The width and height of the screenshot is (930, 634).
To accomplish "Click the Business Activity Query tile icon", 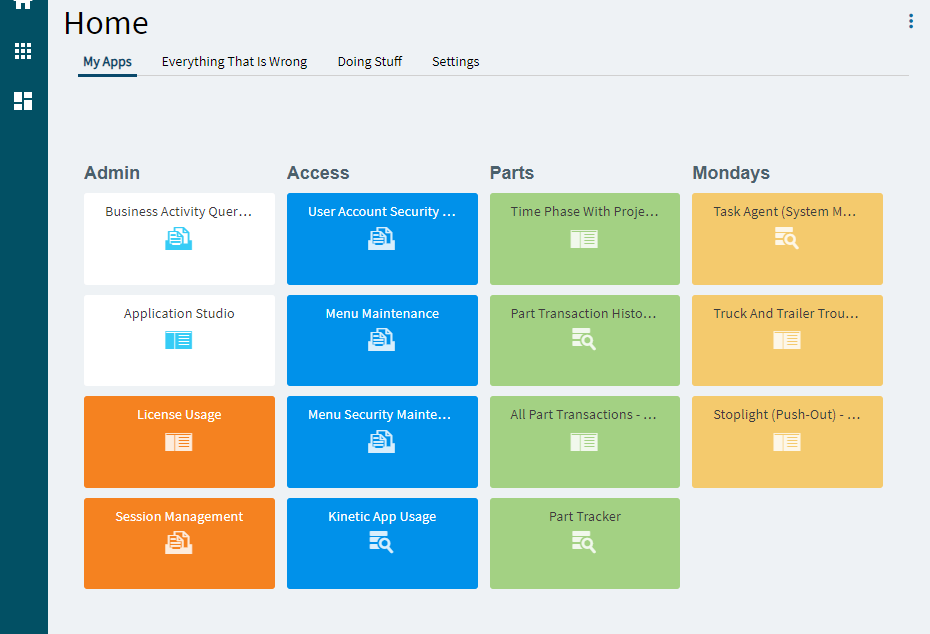I will [179, 238].
